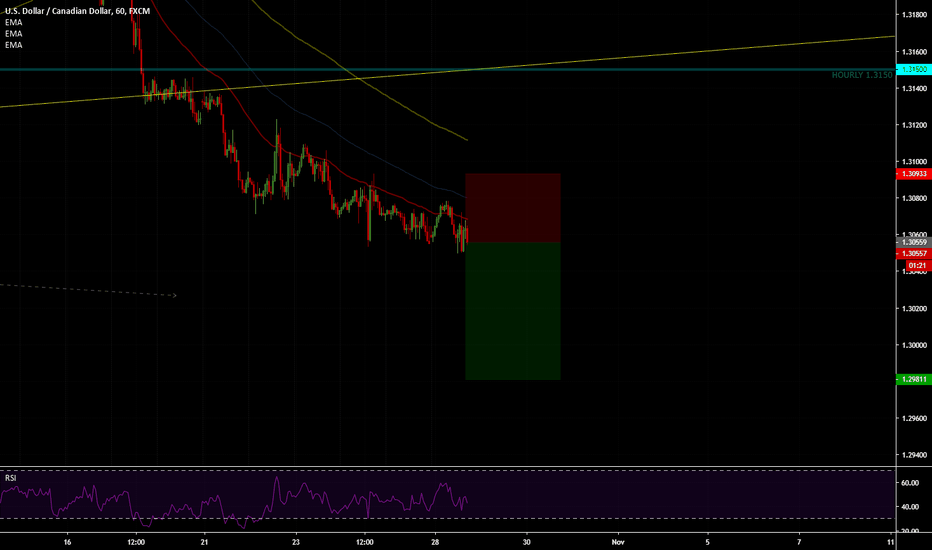Click the 5 date label on time axis

[x=707, y=542]
